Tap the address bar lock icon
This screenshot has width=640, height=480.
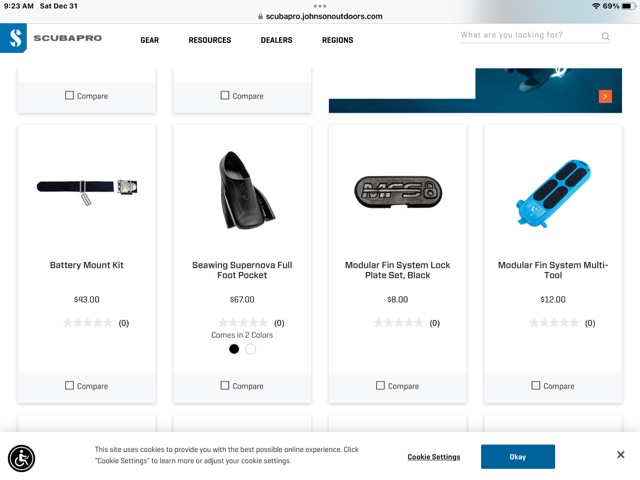pyautogui.click(x=260, y=16)
